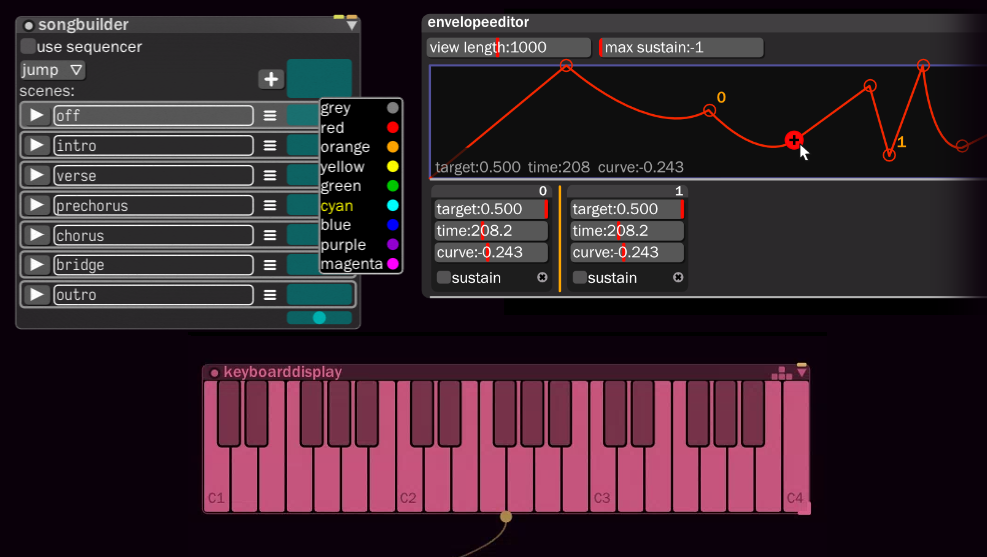Click the C2 key on keyboarddisplay
The width and height of the screenshot is (987, 557).
pos(410,478)
